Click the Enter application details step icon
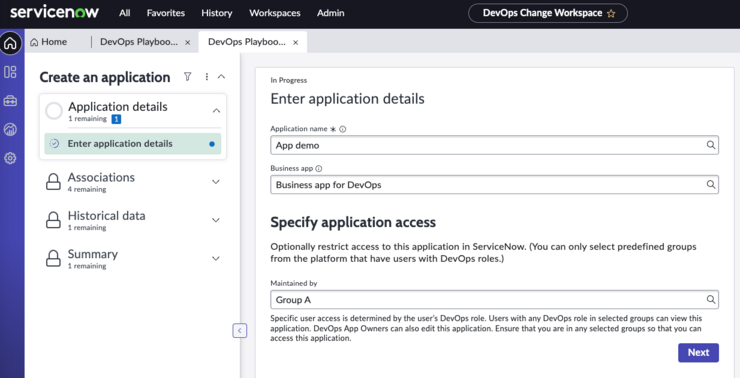This screenshot has width=740, height=378. 55,144
